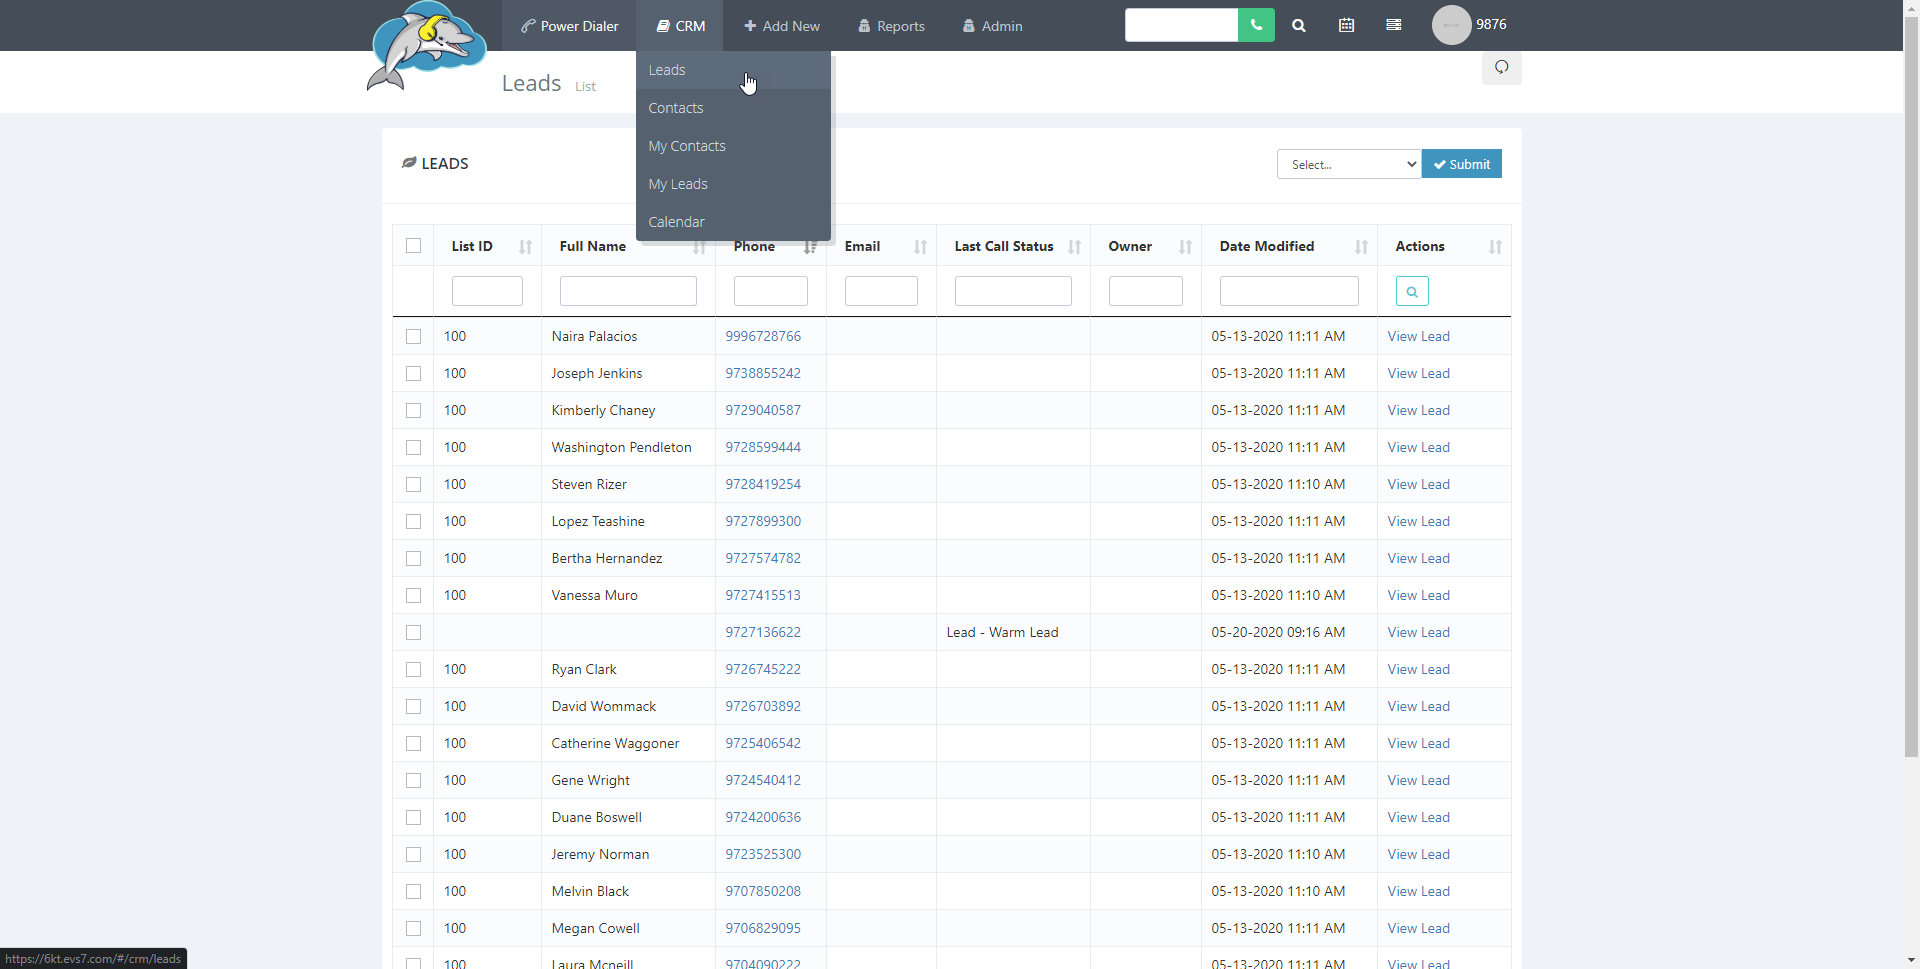
Task: Open the calendar icon in top bar
Action: tap(1347, 25)
